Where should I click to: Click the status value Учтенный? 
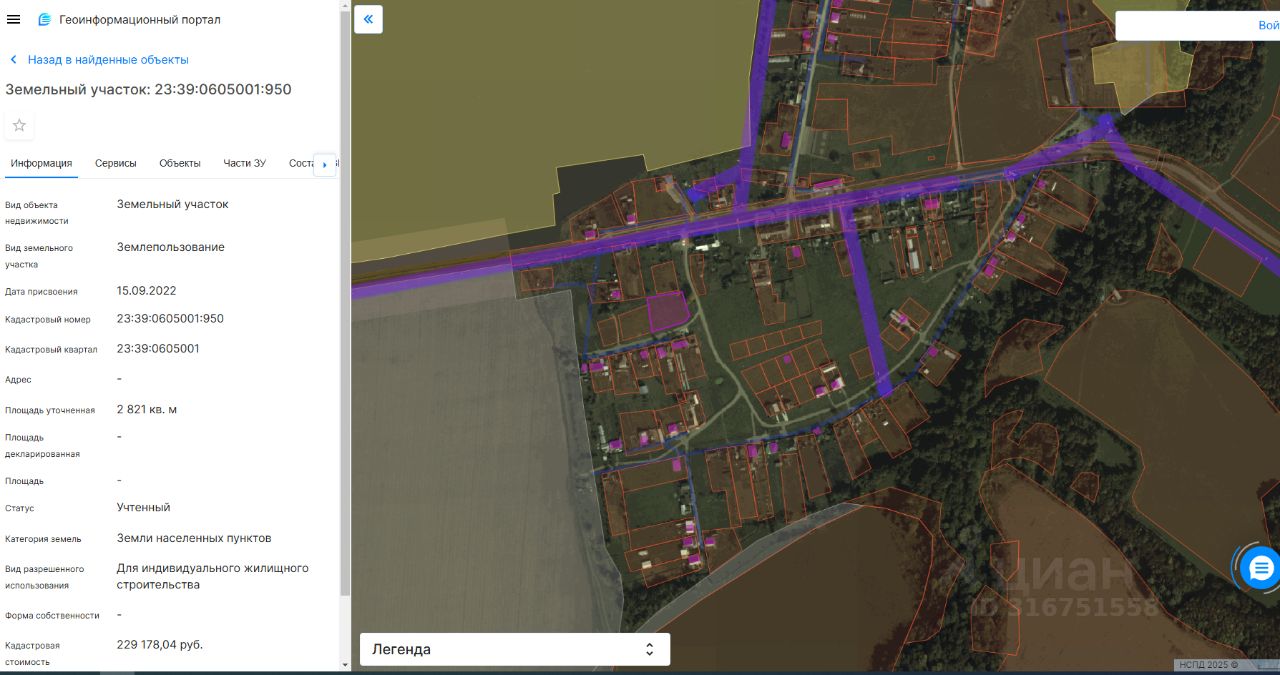144,507
